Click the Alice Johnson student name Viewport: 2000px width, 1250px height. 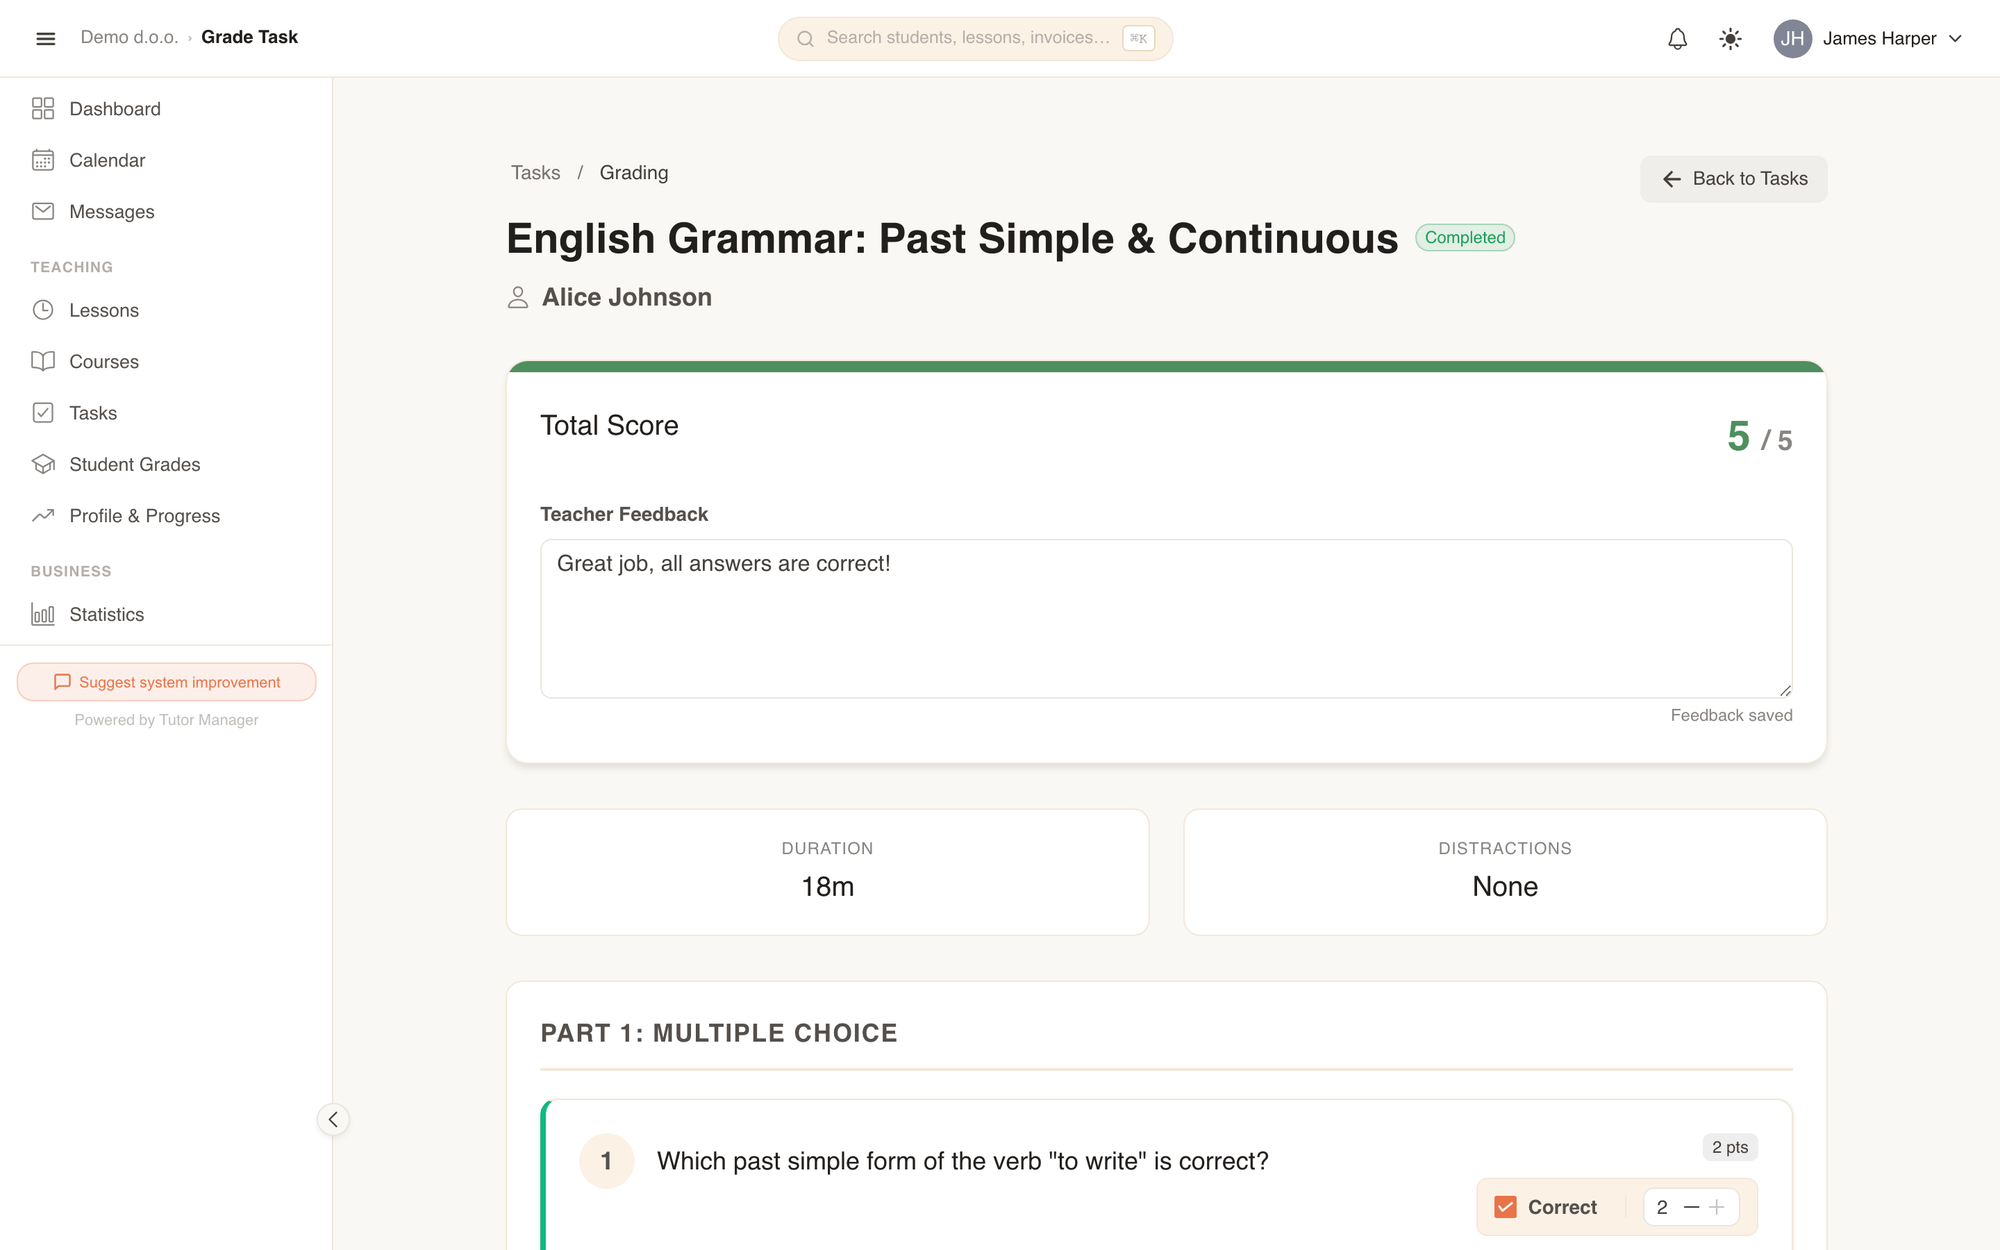[627, 297]
